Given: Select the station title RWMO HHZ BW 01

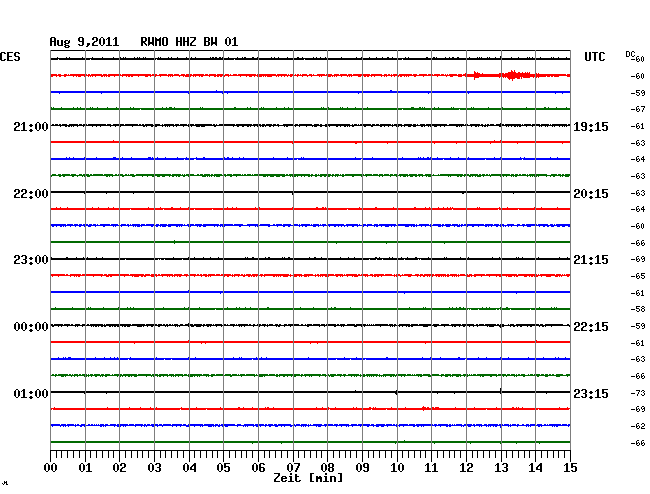Looking at the screenshot, I should click(x=189, y=42).
